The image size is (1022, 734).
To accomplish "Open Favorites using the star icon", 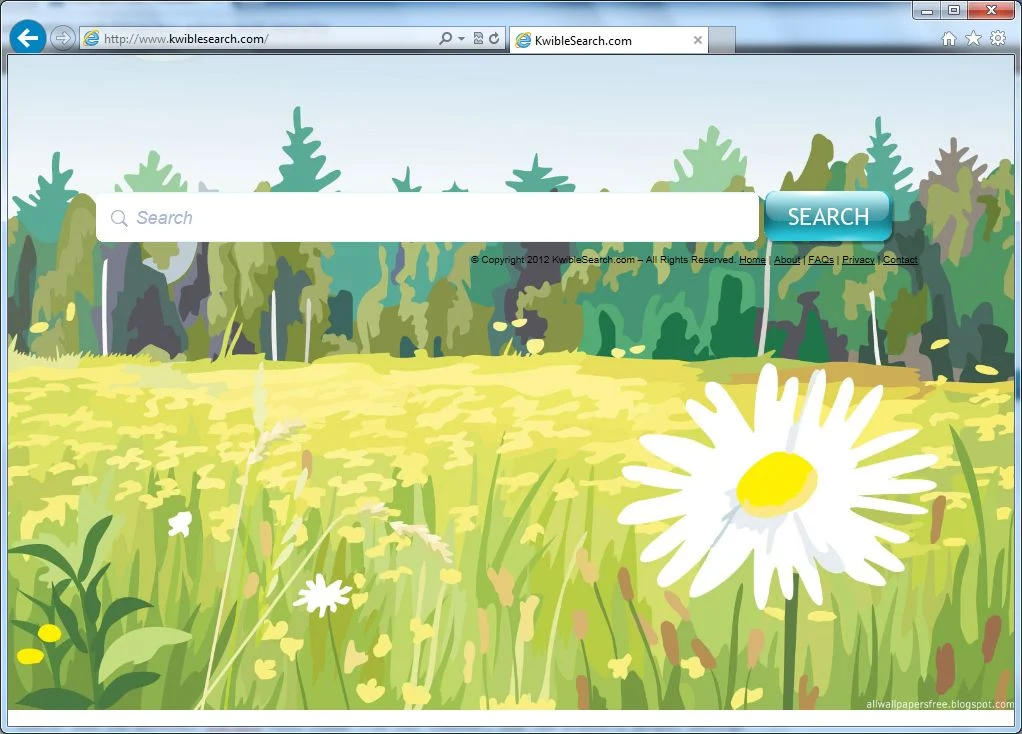I will [x=973, y=38].
